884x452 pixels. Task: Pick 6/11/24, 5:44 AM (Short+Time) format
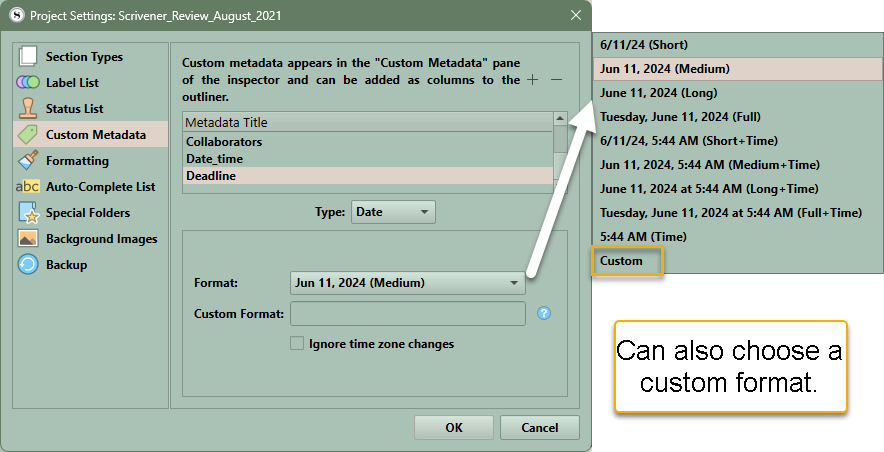(737, 140)
